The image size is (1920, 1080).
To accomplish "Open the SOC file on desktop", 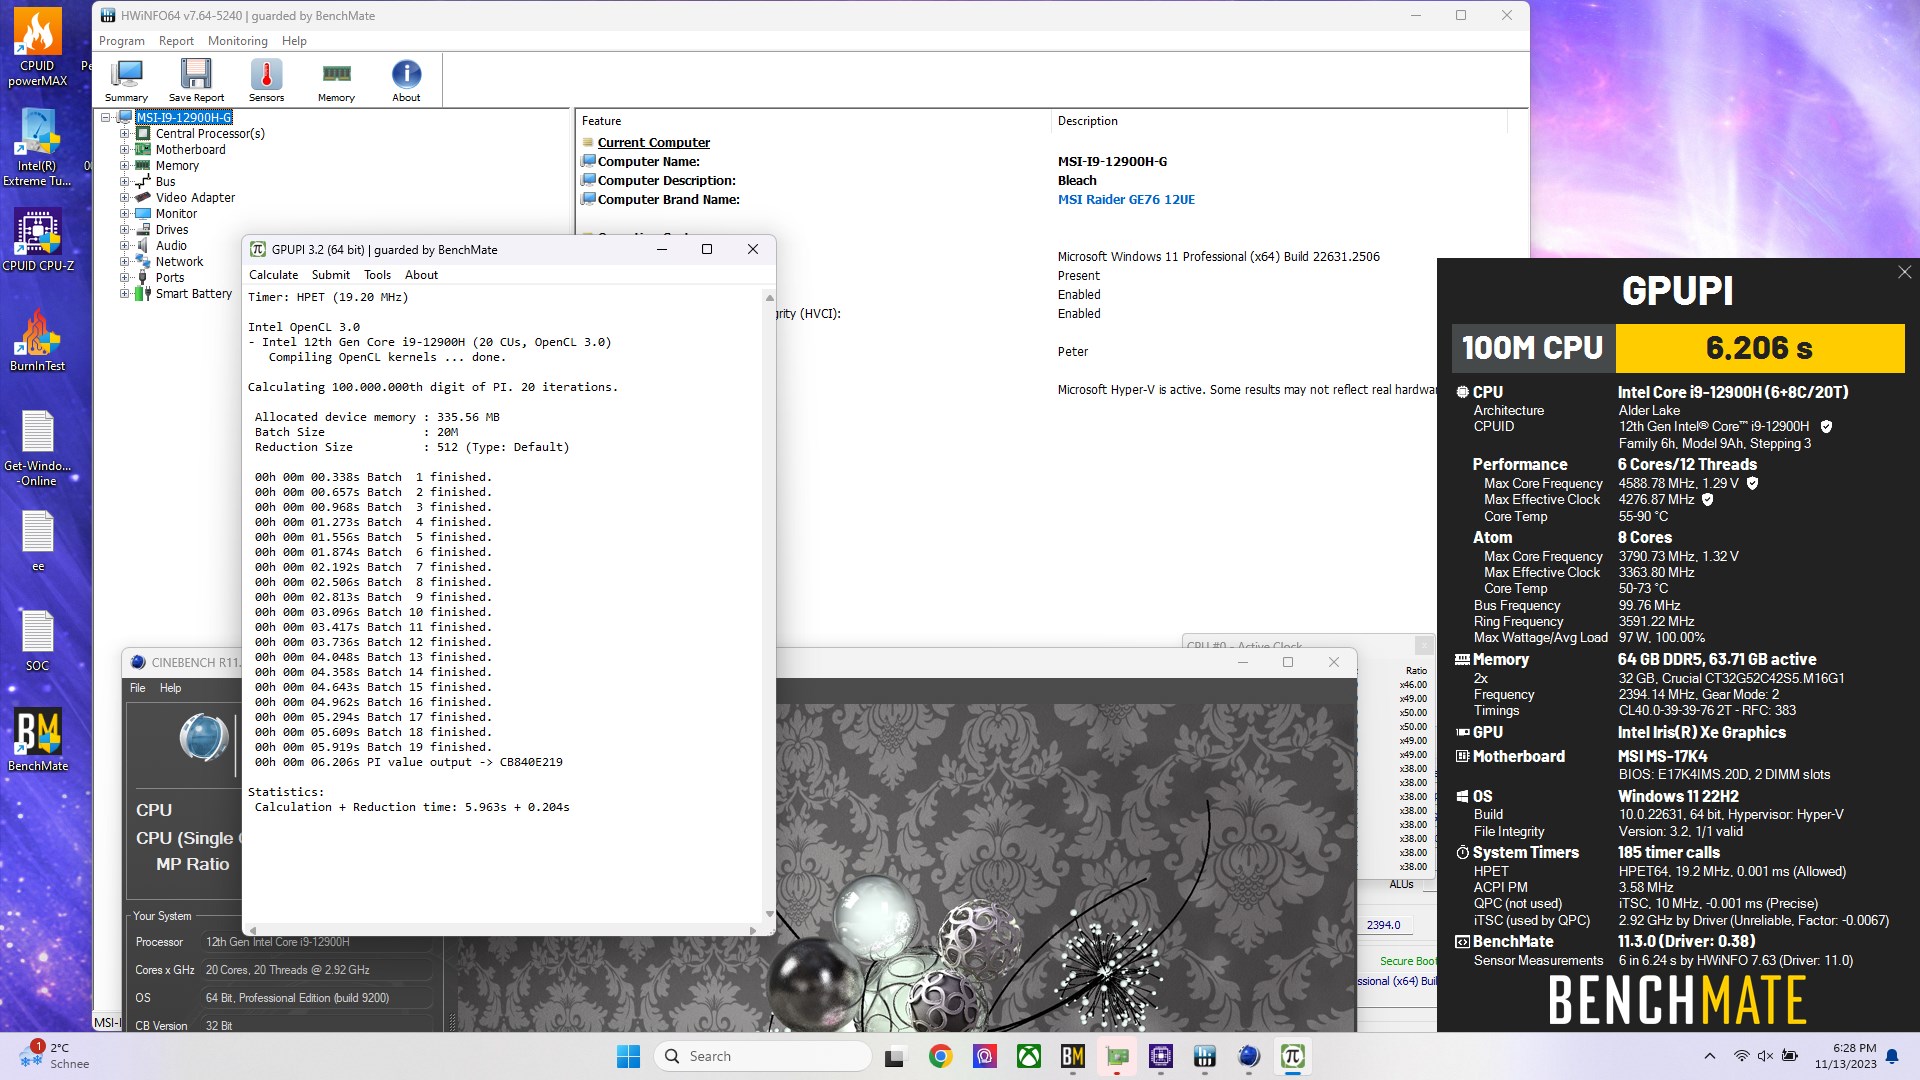I will tap(38, 641).
